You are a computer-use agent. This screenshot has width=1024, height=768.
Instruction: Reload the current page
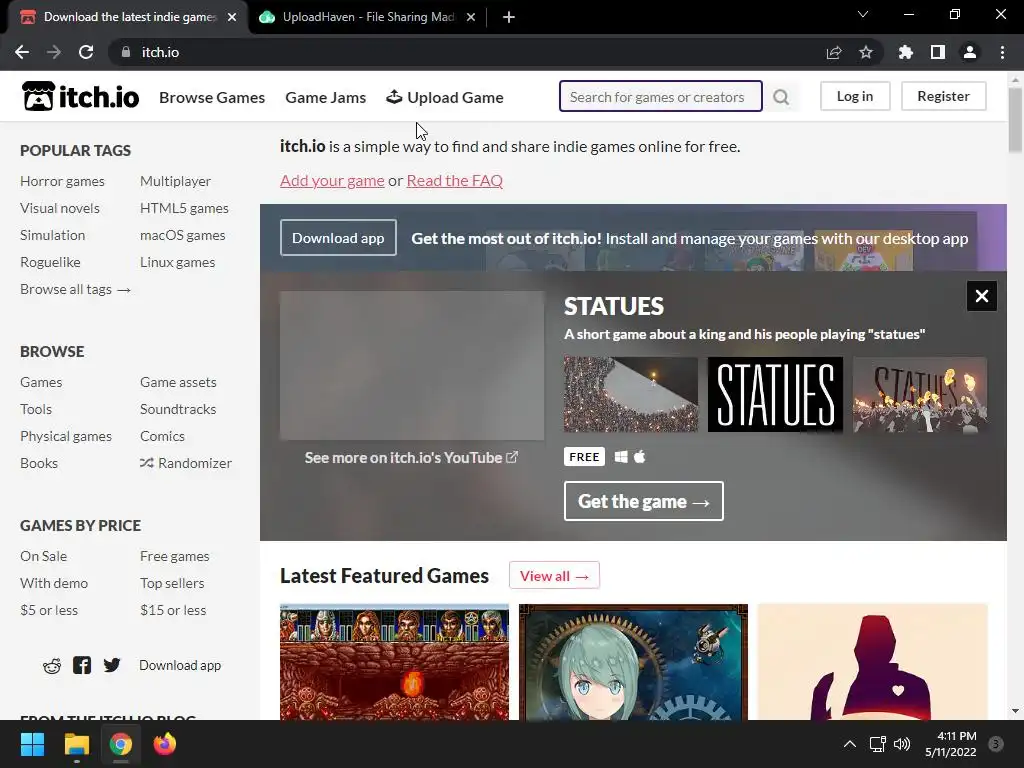tap(86, 52)
